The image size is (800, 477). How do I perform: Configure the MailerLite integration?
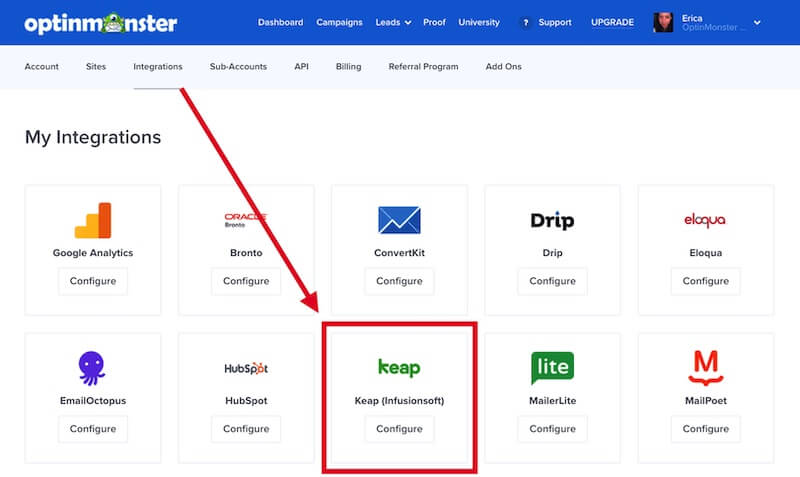click(x=553, y=429)
